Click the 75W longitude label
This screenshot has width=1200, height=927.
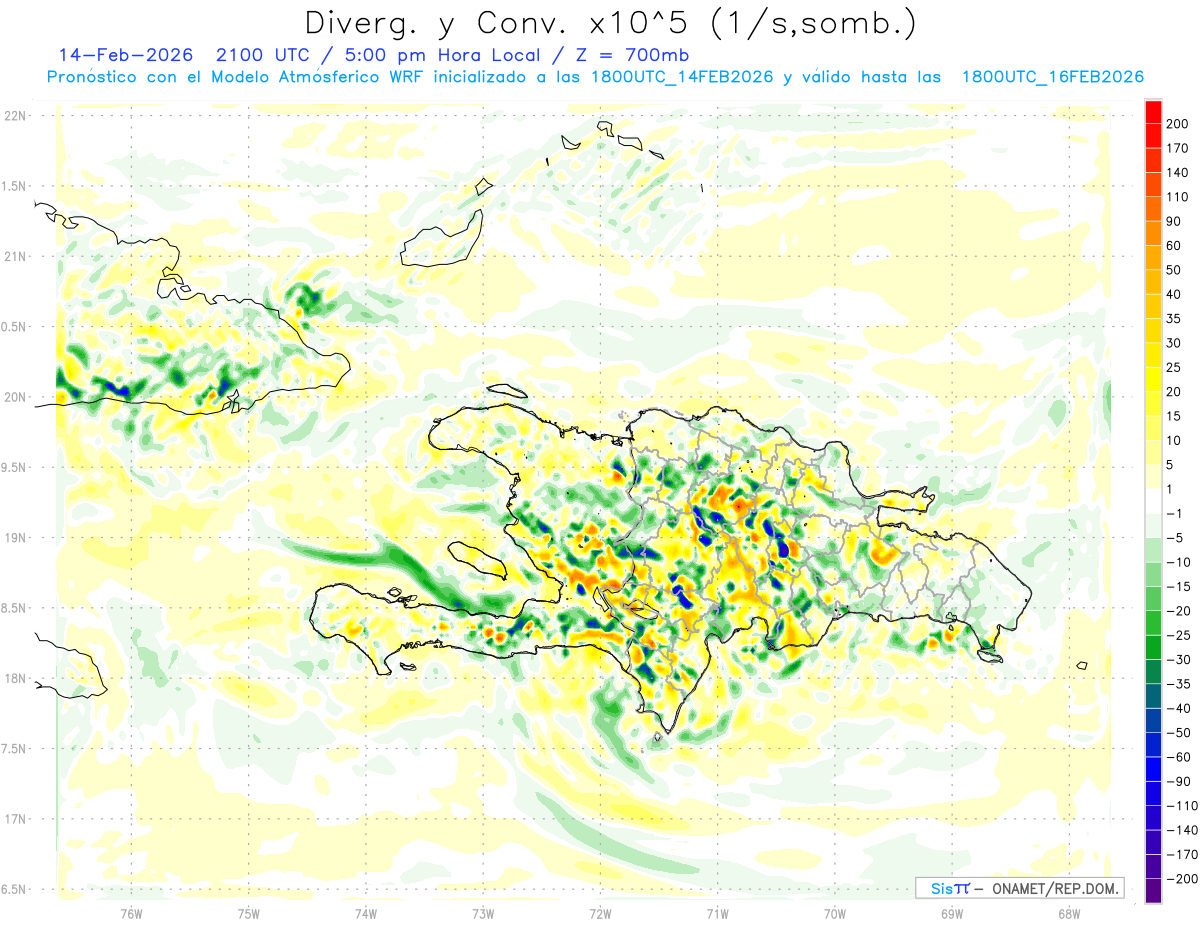tap(249, 913)
